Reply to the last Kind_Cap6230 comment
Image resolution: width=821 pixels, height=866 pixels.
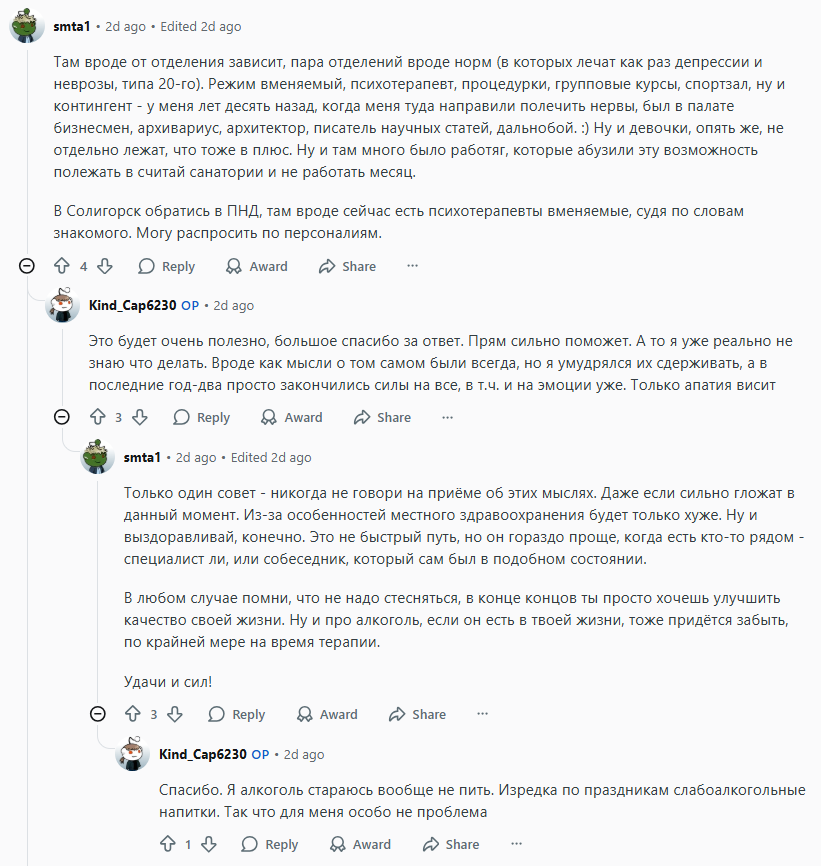pos(269,844)
